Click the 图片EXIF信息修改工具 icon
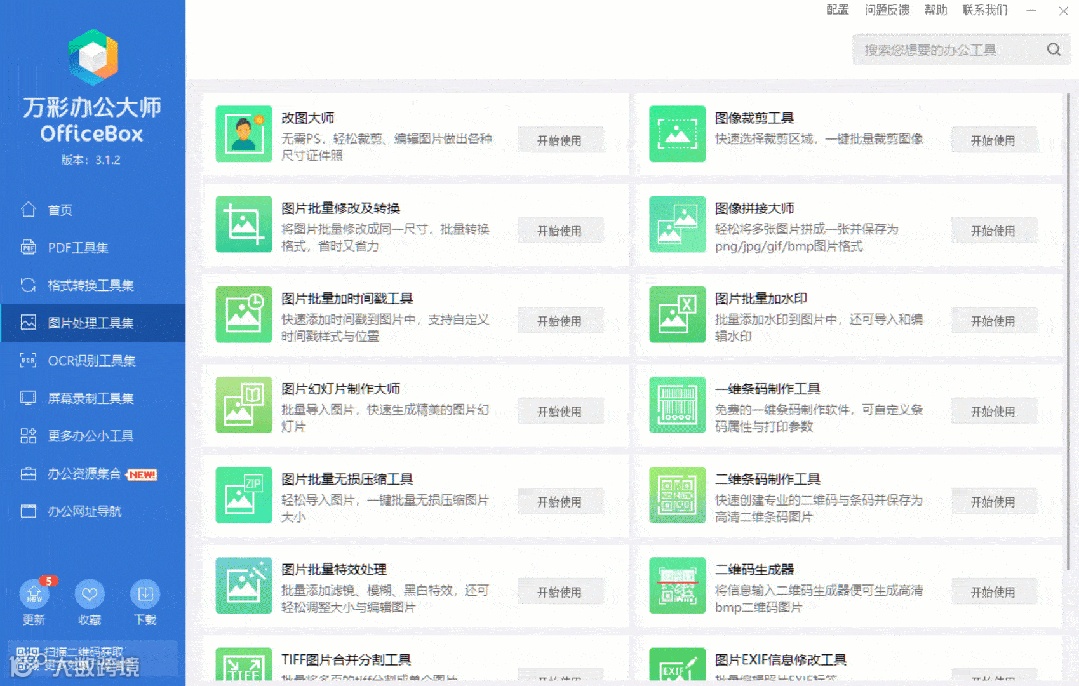Image resolution: width=1079 pixels, height=686 pixels. coord(677,665)
